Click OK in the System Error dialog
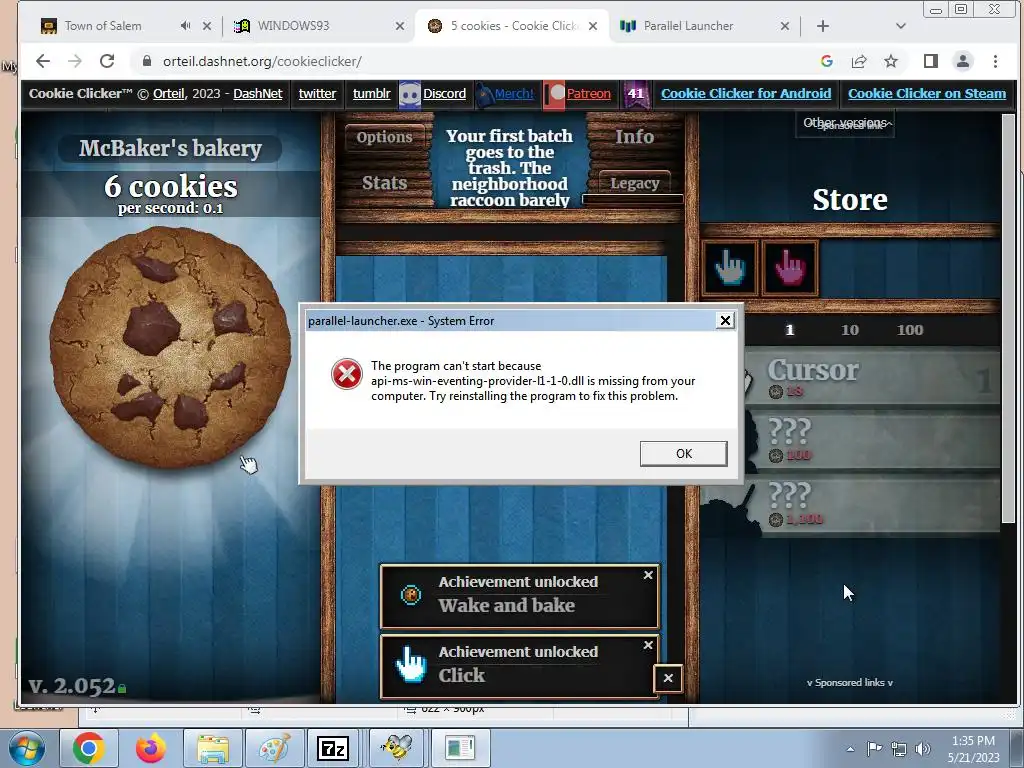Screen dimensions: 1024x768 (684, 453)
